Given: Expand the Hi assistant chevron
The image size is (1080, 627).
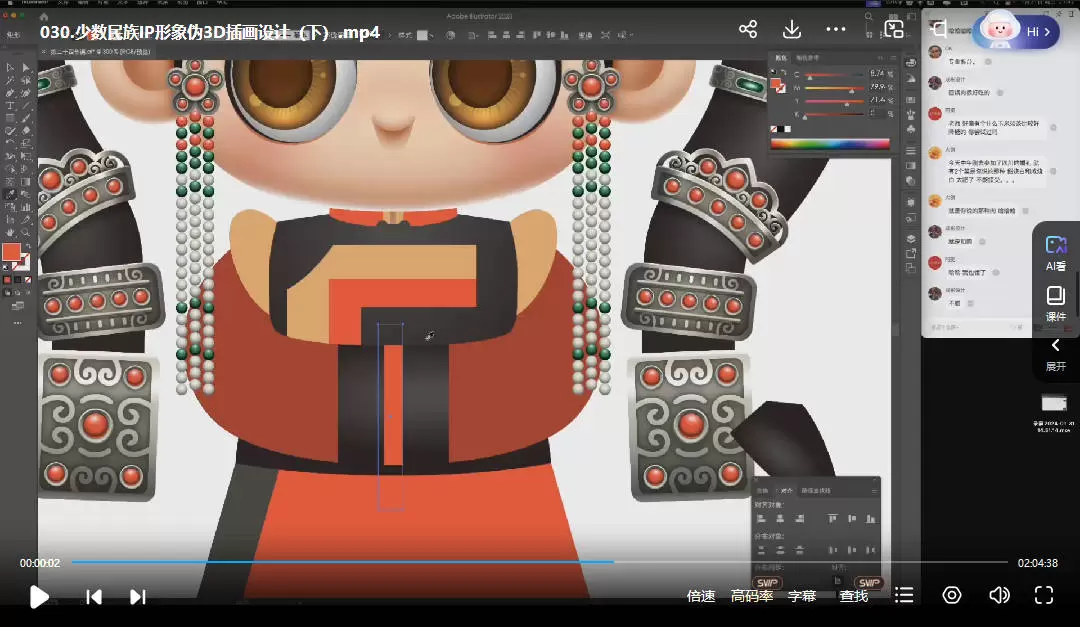Looking at the screenshot, I should [1047, 32].
